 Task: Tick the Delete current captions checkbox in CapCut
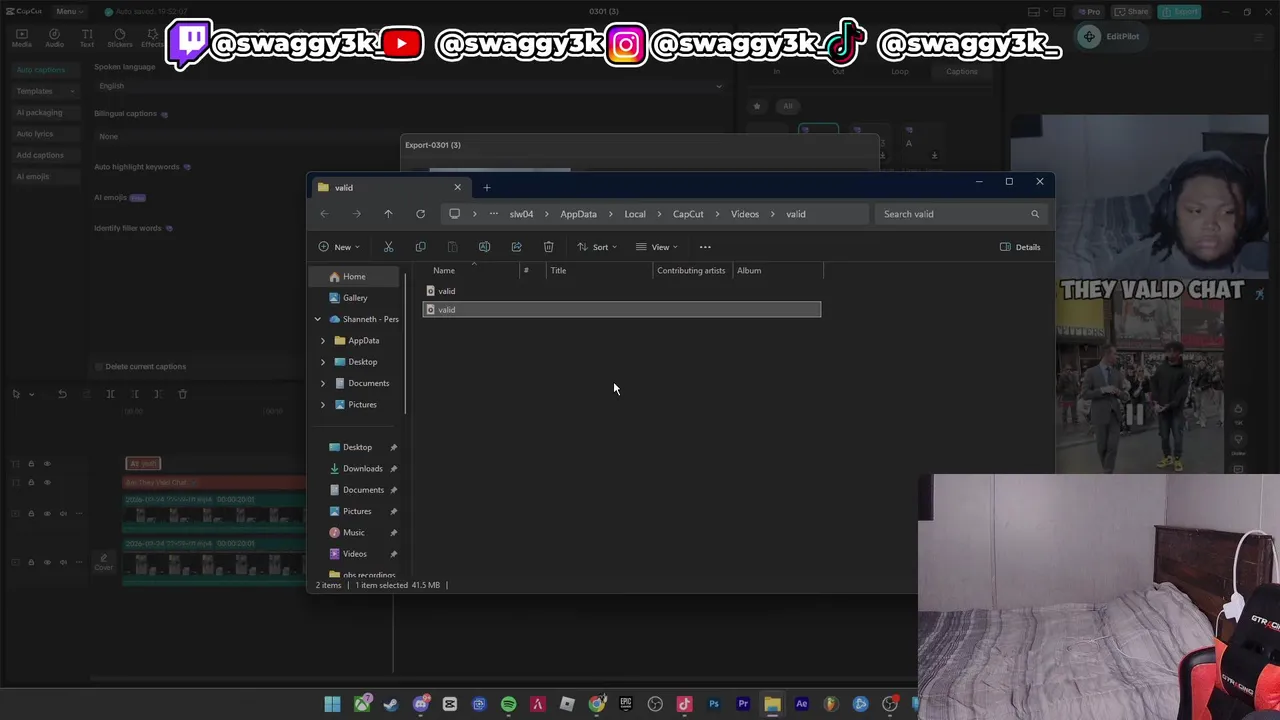[99, 367]
